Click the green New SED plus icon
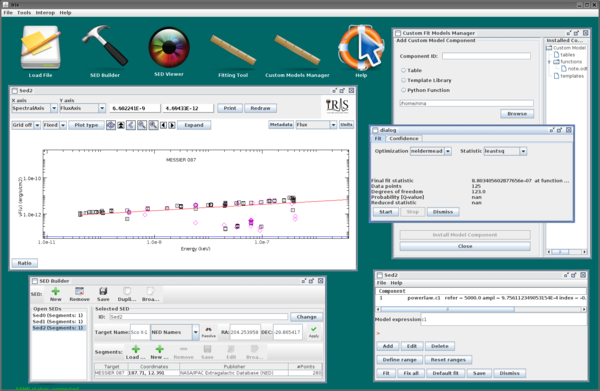Viewport: 600px width, 391px height. pyautogui.click(x=55, y=292)
